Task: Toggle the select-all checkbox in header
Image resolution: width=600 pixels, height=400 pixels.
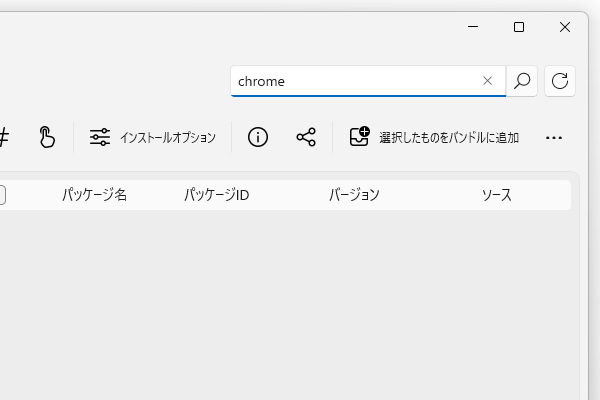Action: 2,195
